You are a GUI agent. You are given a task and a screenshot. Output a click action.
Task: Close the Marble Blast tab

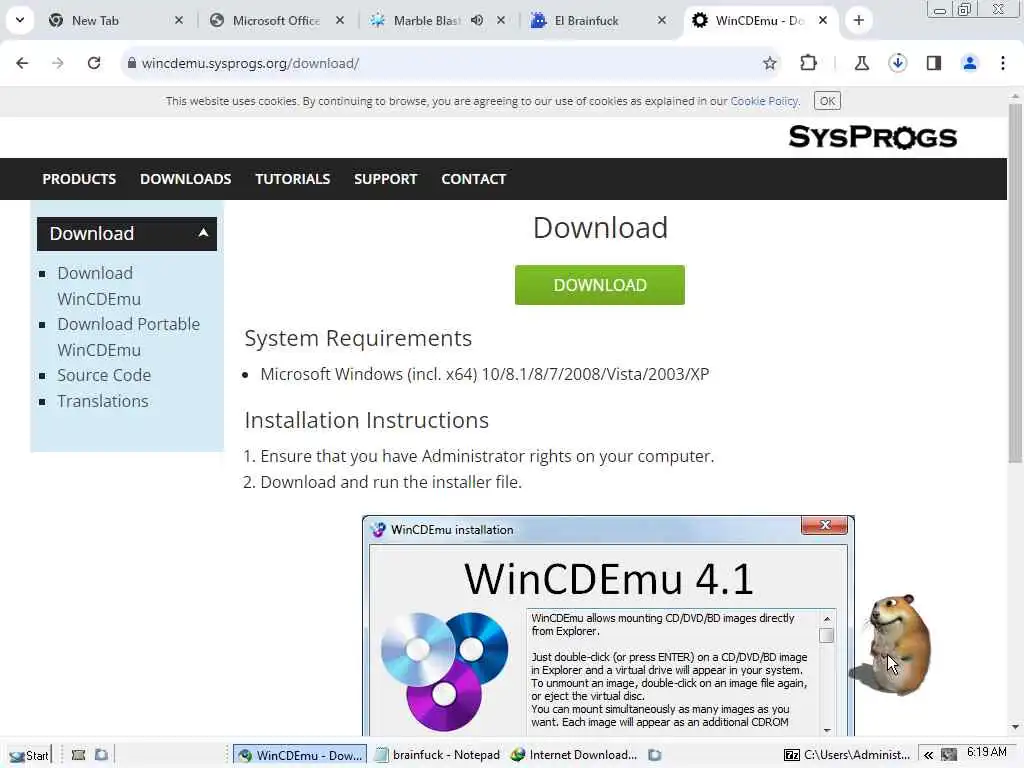[x=501, y=20]
